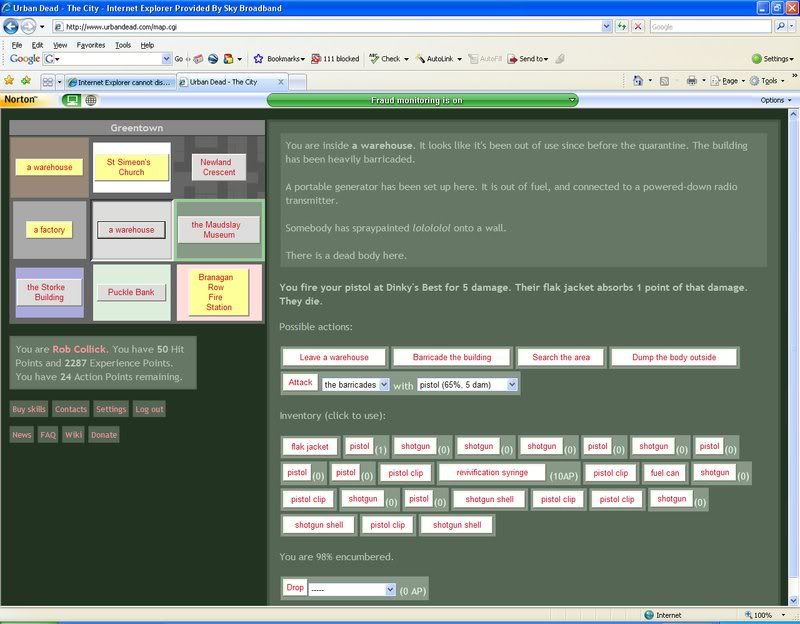Open the View menu
The image size is (800, 624).
pos(60,45)
